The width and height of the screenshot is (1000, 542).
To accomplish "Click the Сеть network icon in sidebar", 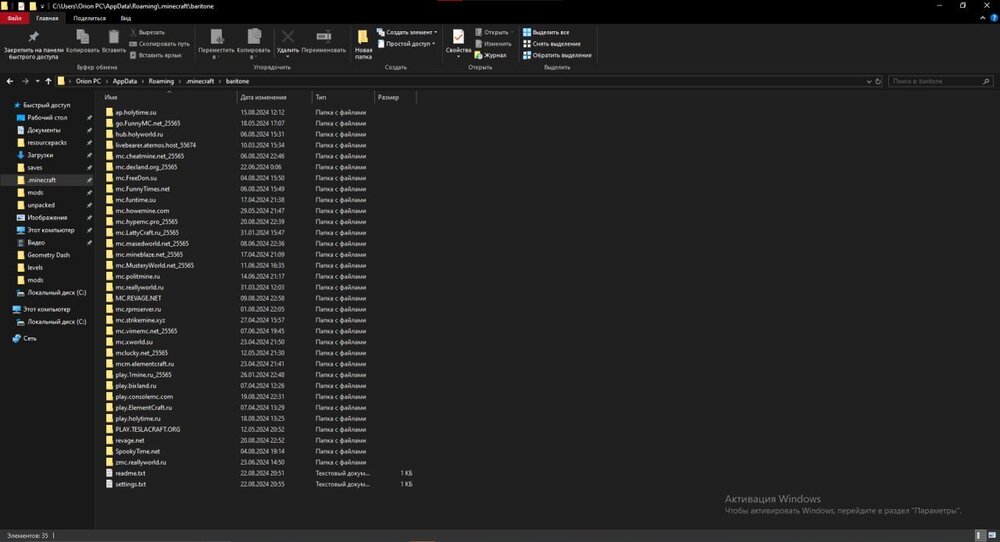I will (17, 339).
